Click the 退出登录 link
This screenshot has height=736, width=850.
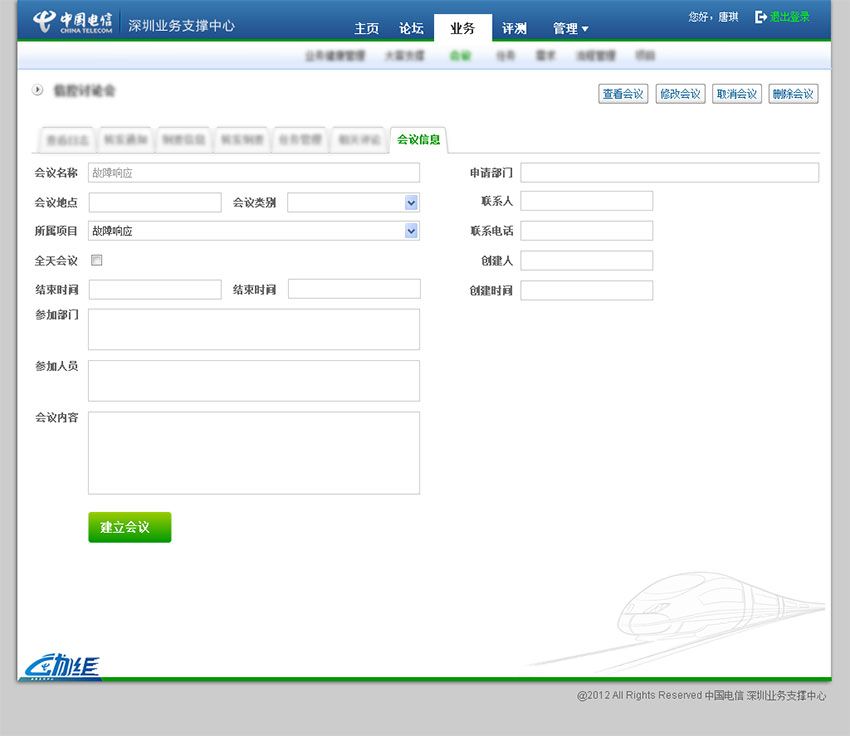point(790,17)
